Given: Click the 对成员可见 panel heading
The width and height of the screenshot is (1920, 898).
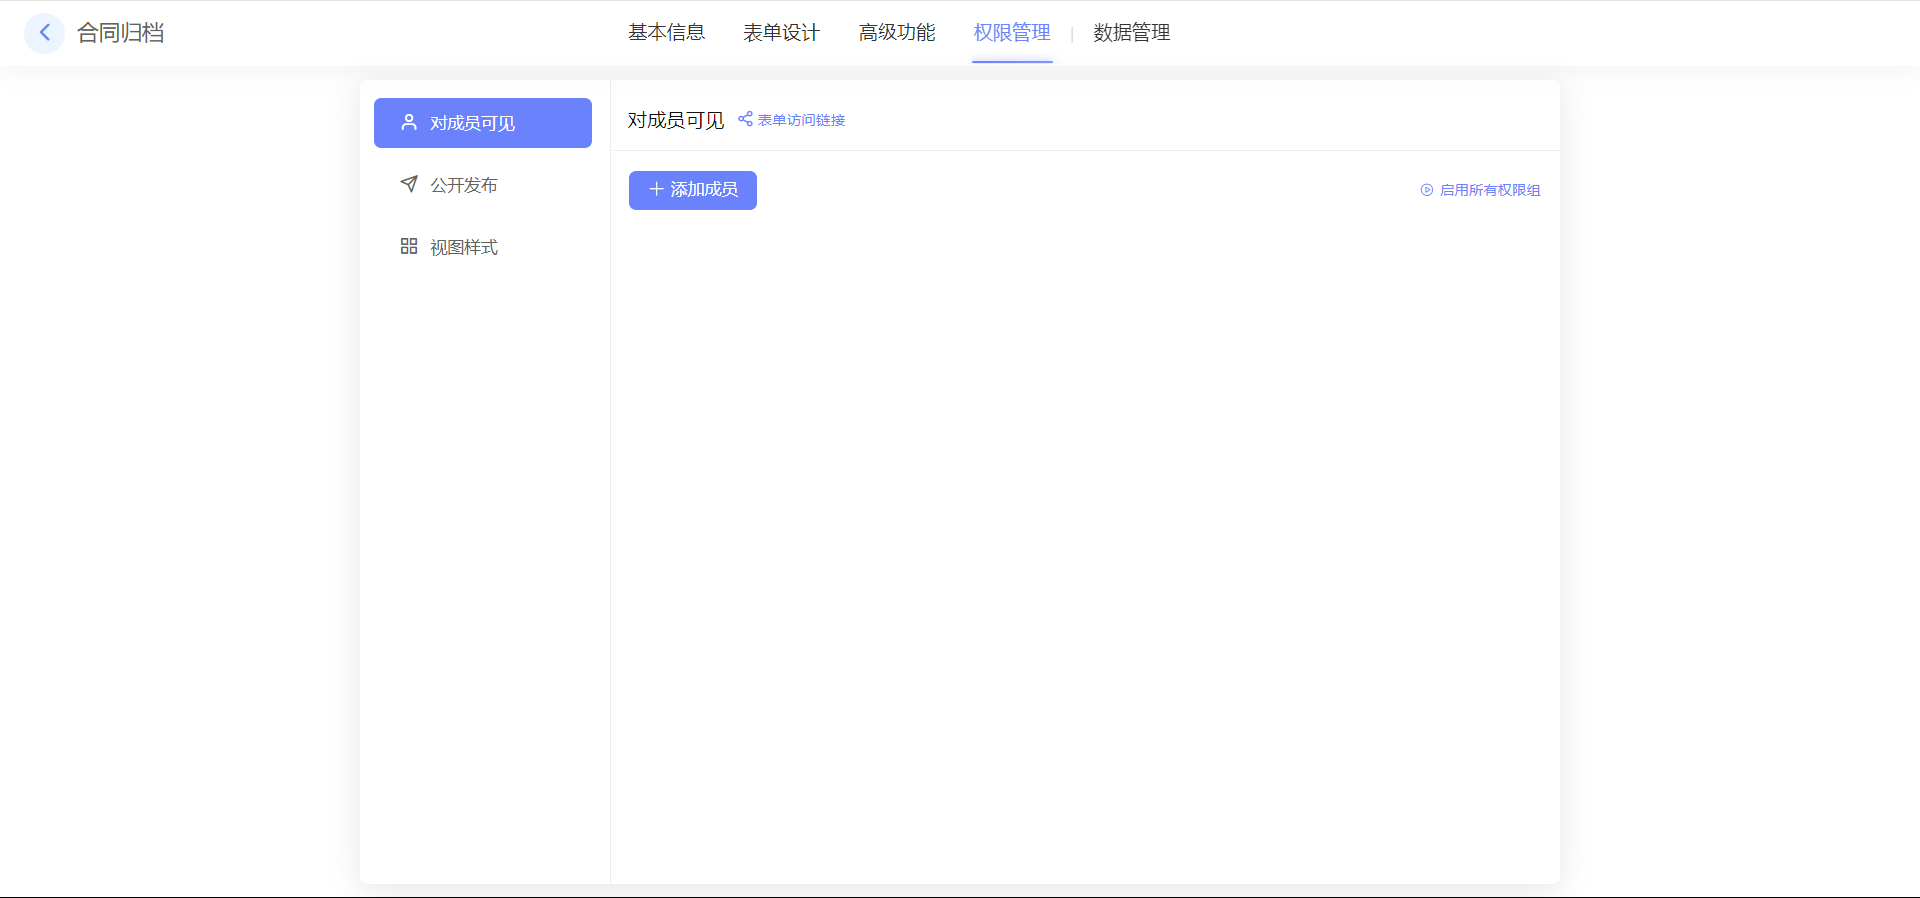Looking at the screenshot, I should [676, 120].
